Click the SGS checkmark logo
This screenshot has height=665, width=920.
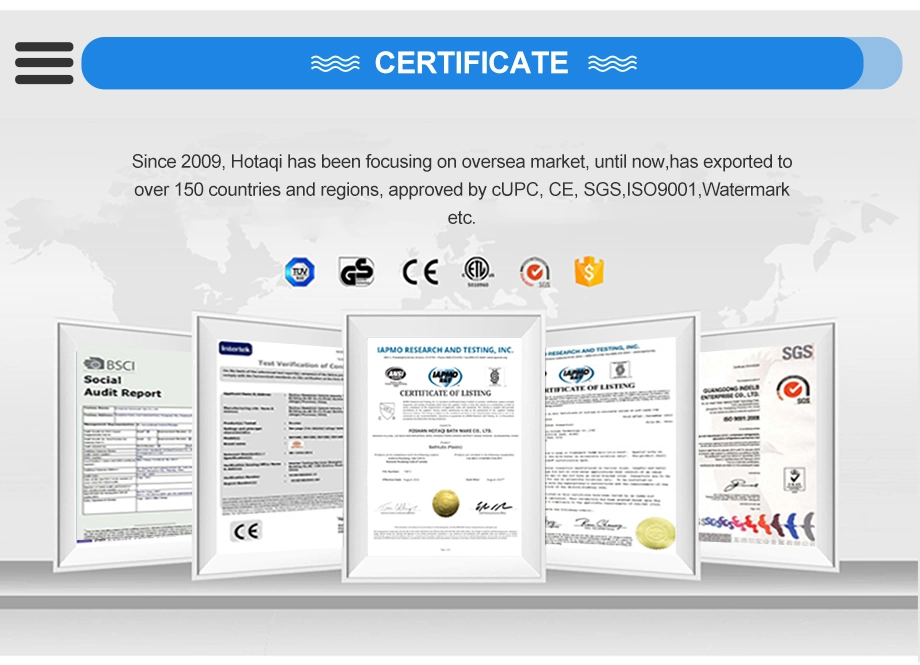click(x=535, y=272)
